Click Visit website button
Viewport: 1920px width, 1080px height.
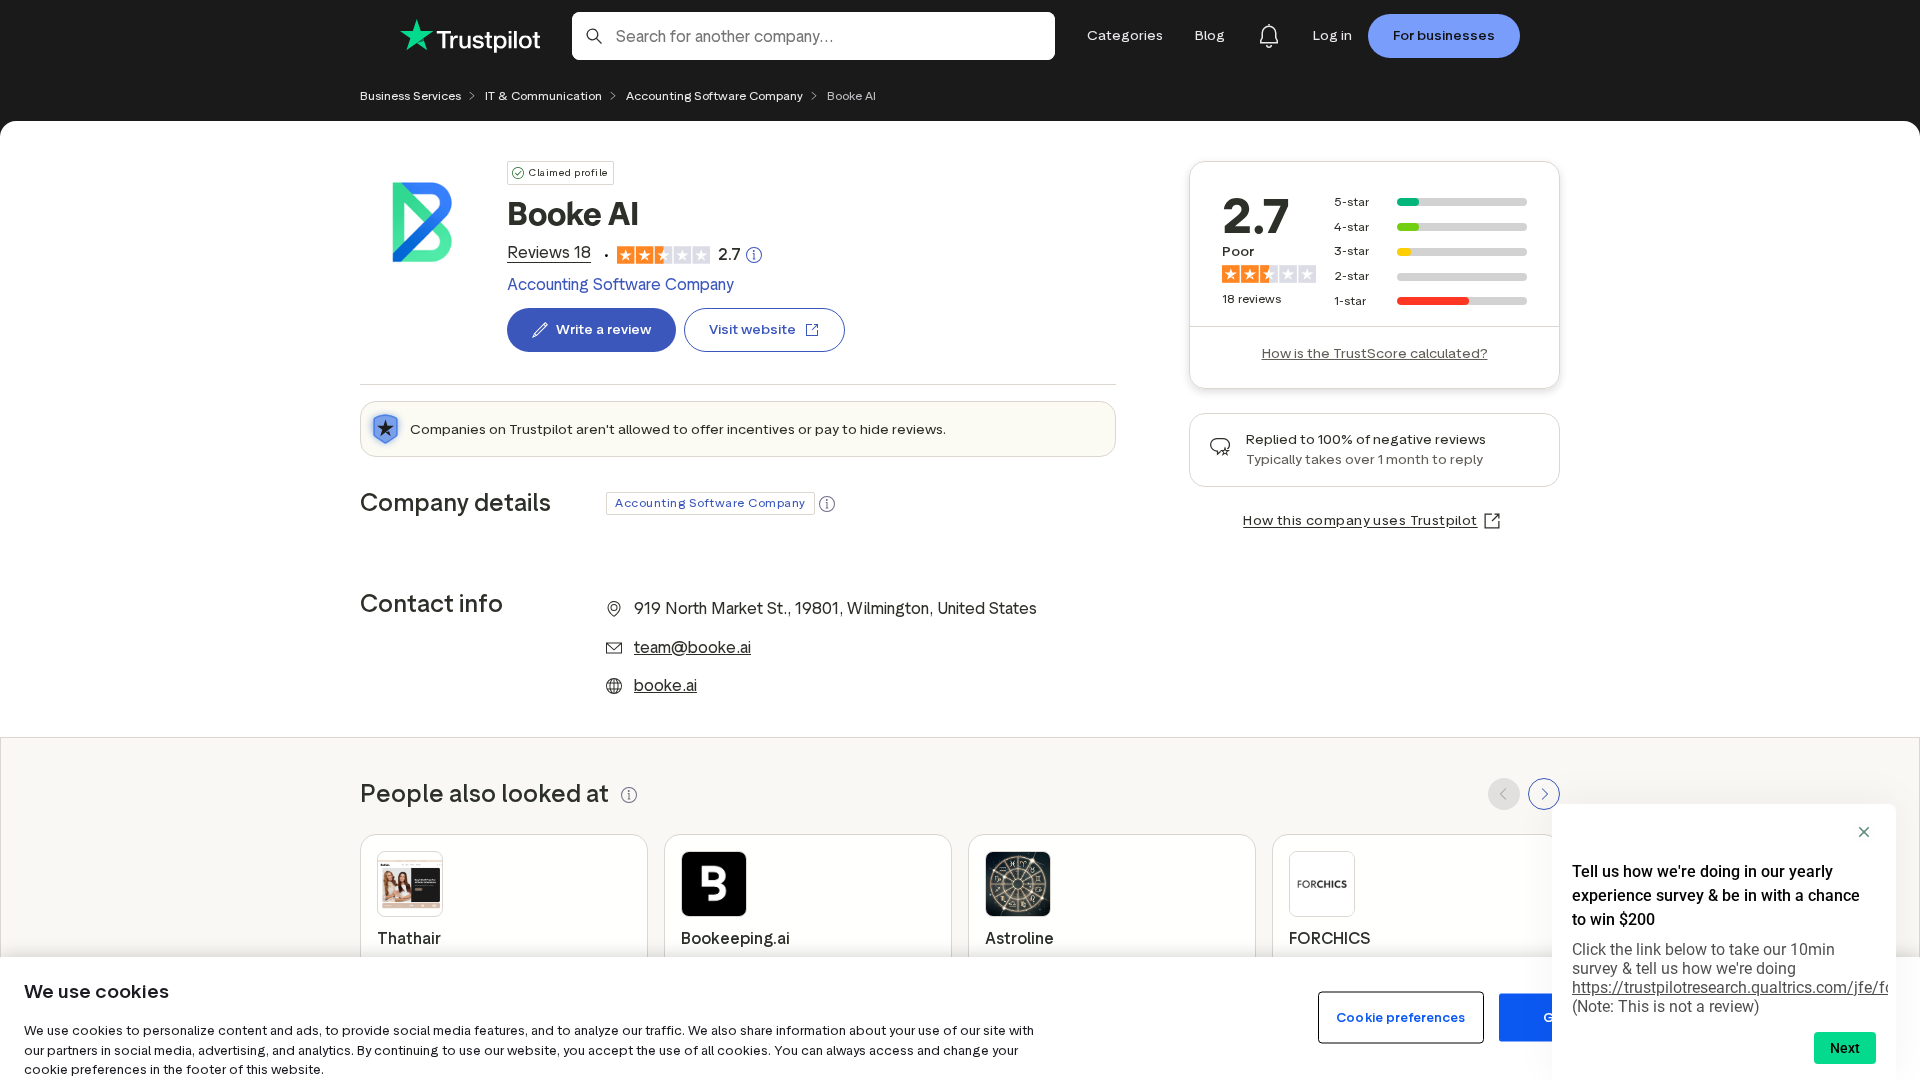coord(764,330)
